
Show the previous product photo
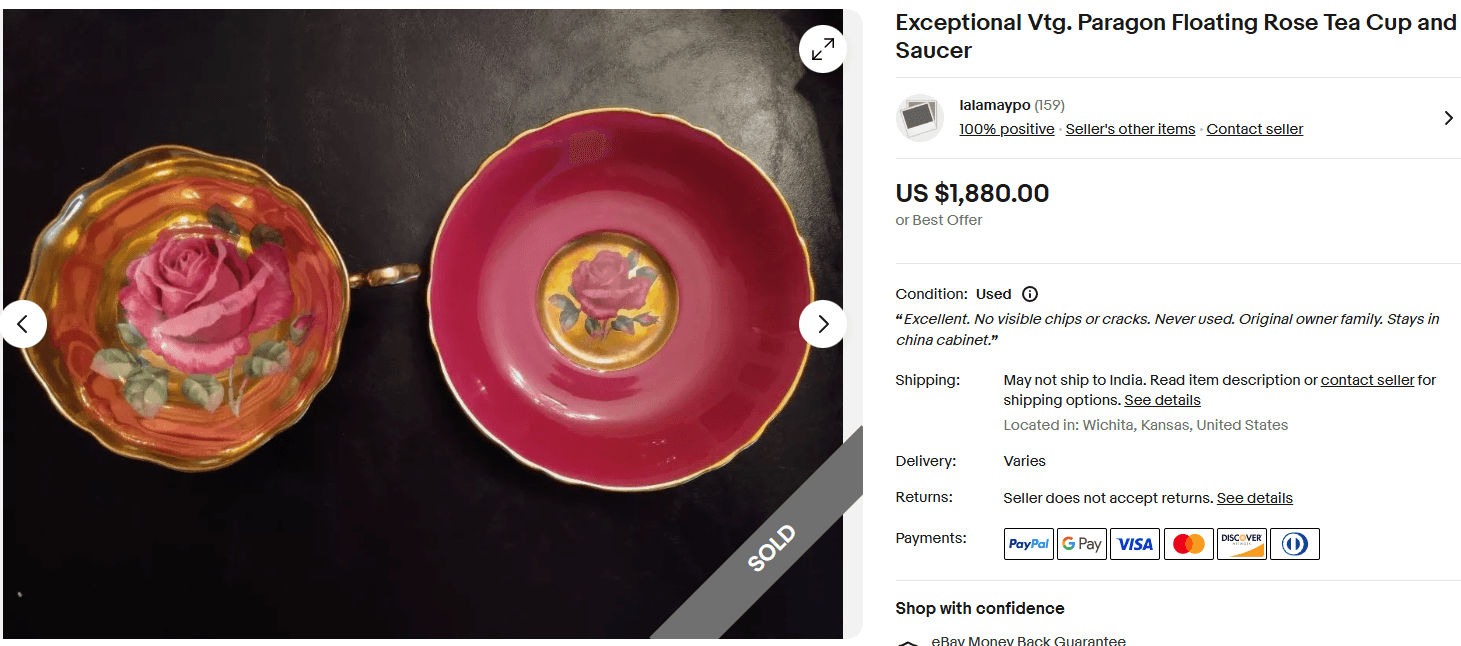pos(24,323)
